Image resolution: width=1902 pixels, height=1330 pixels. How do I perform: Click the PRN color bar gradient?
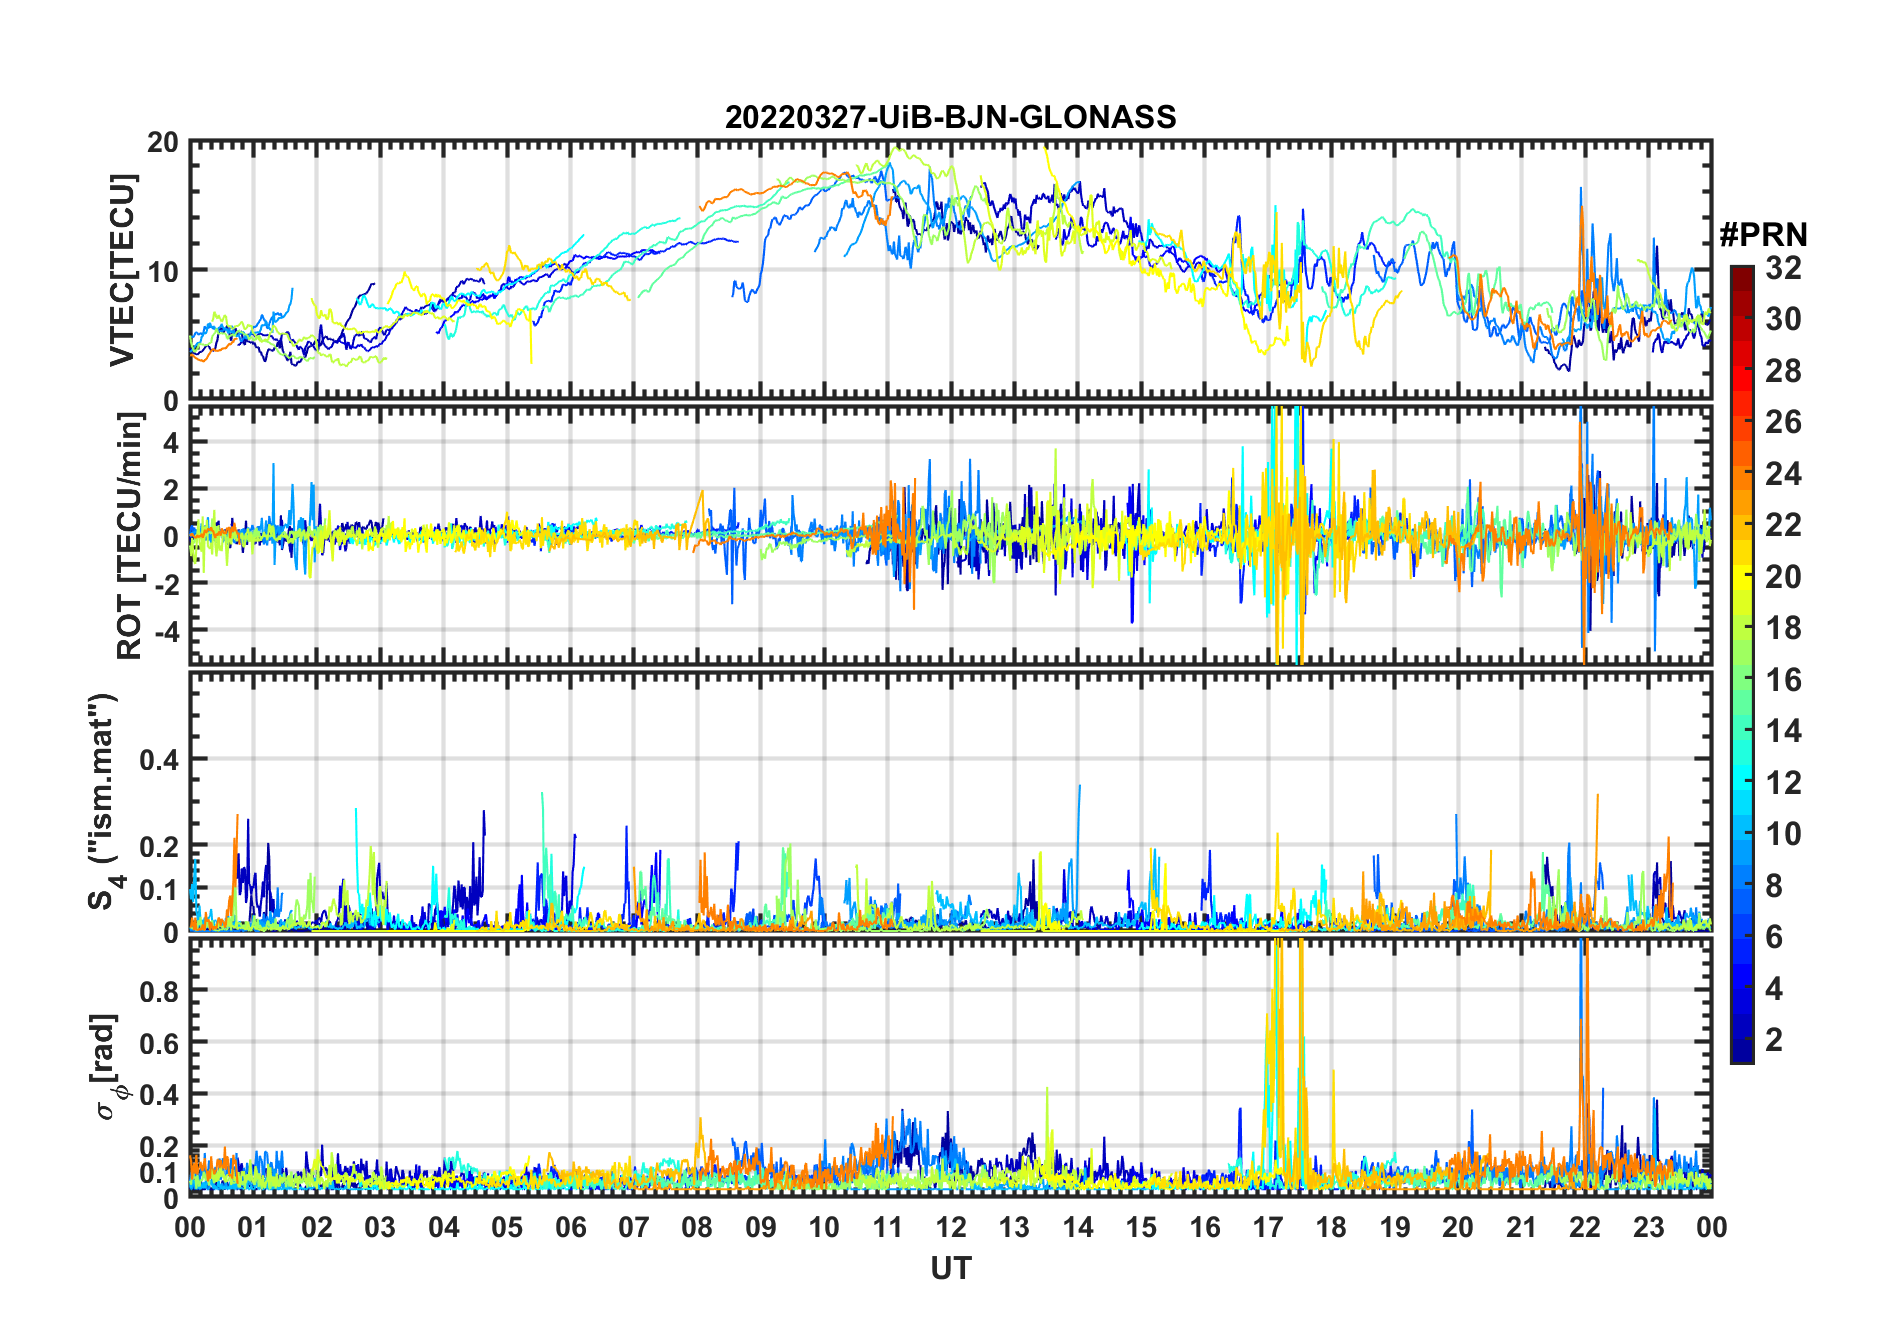click(1742, 664)
